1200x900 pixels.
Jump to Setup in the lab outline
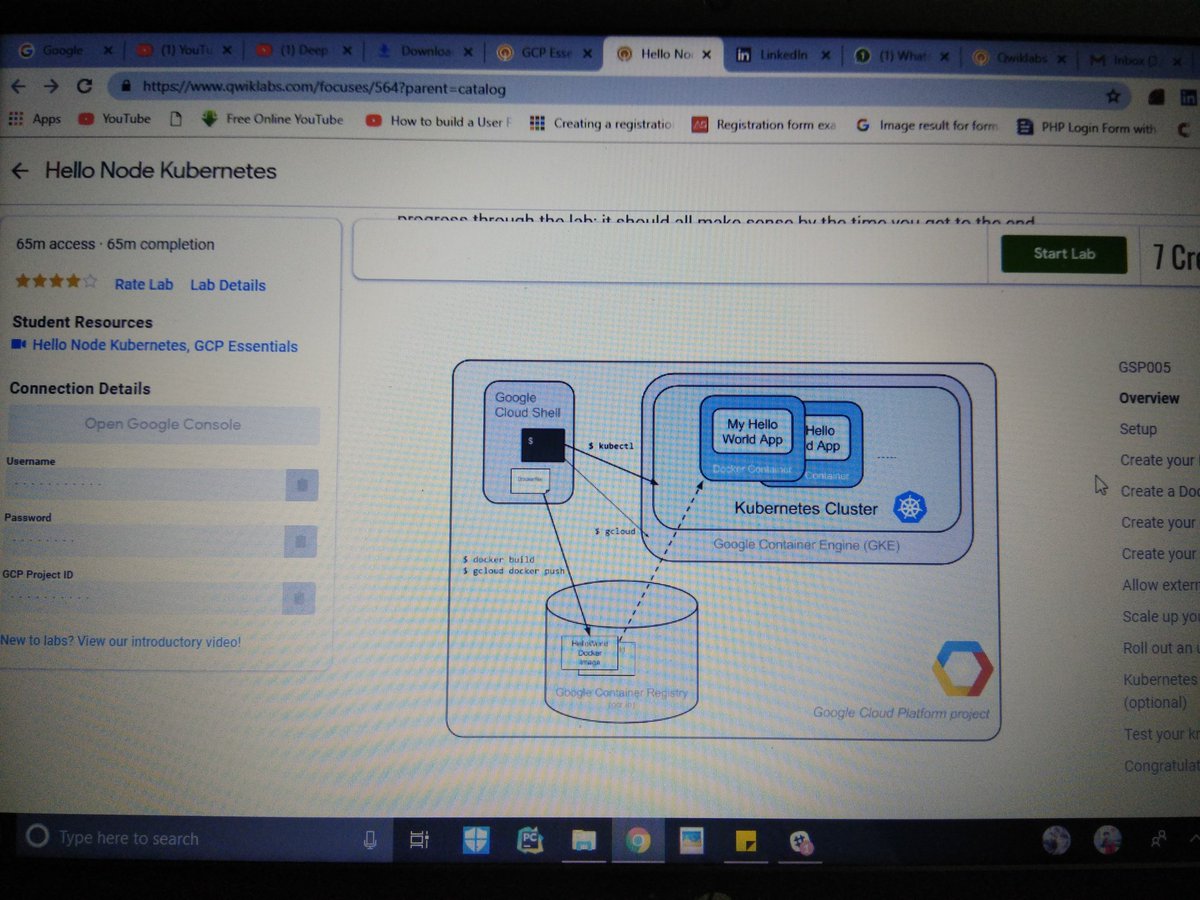(x=1138, y=429)
